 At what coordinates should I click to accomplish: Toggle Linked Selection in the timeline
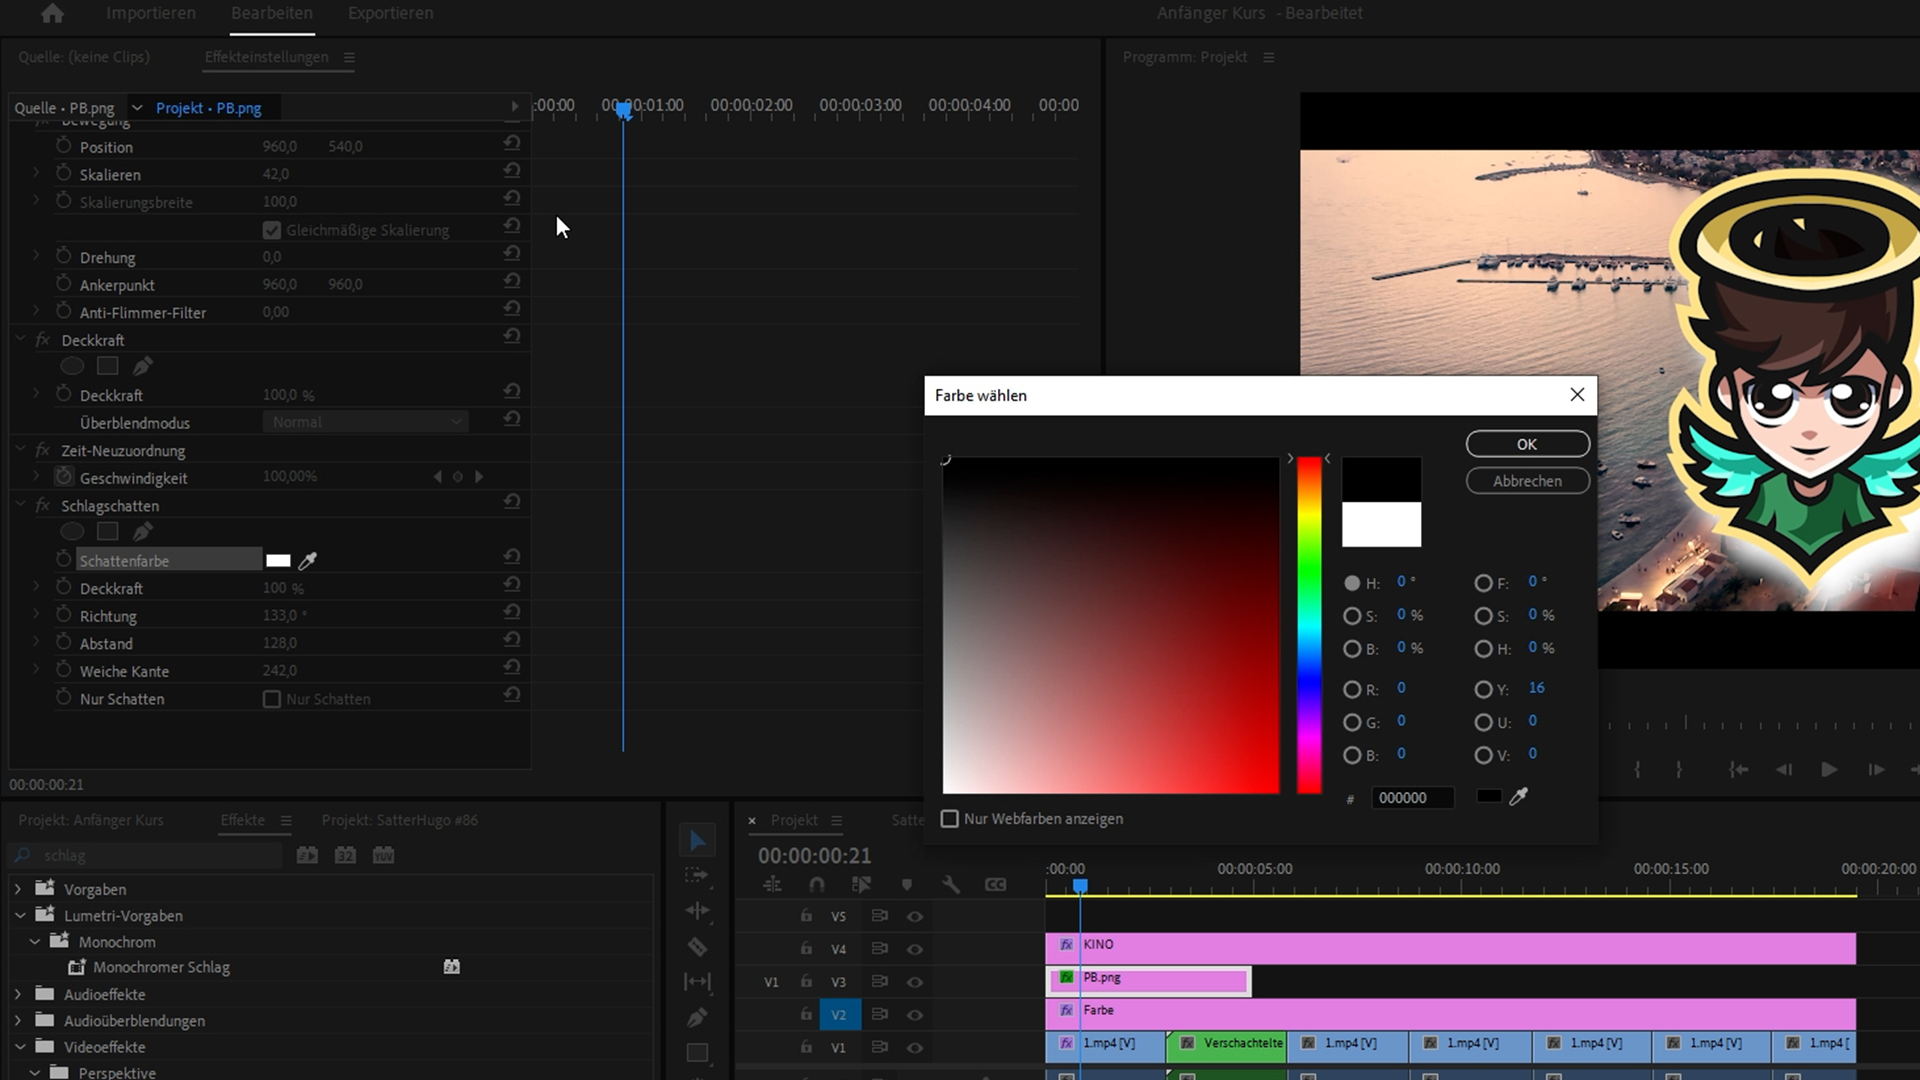point(861,885)
